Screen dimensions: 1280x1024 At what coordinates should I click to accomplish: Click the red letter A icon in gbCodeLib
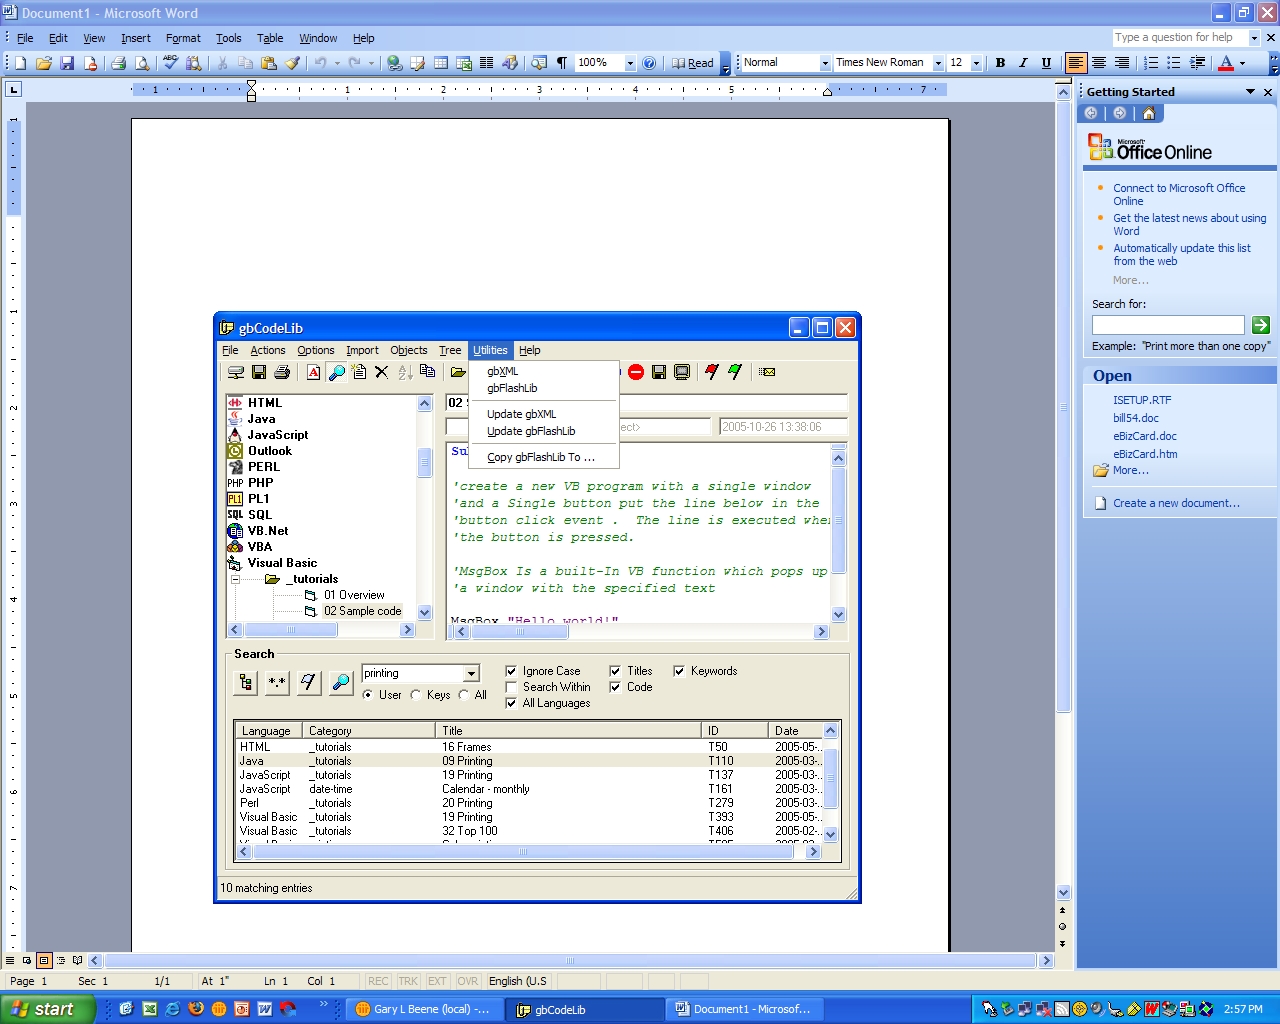pyautogui.click(x=314, y=372)
